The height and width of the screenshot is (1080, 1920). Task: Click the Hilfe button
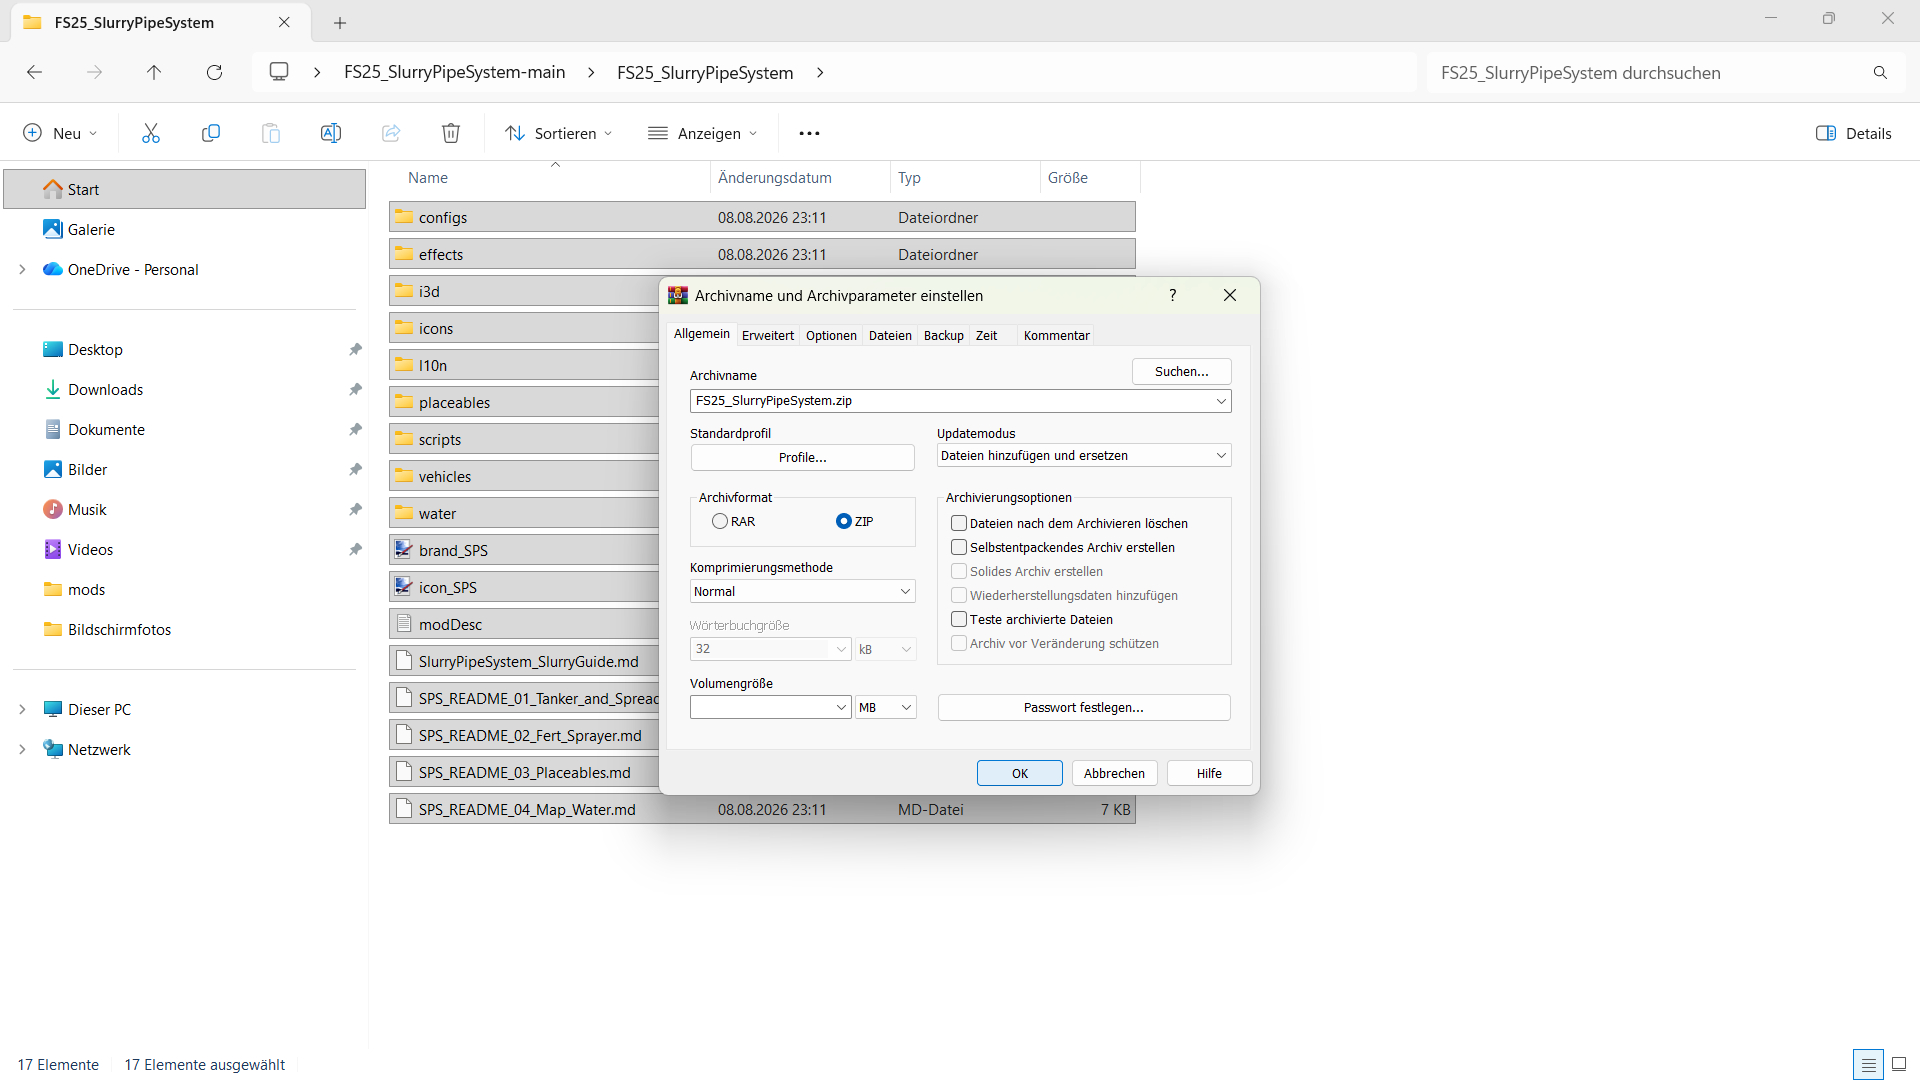[1209, 773]
